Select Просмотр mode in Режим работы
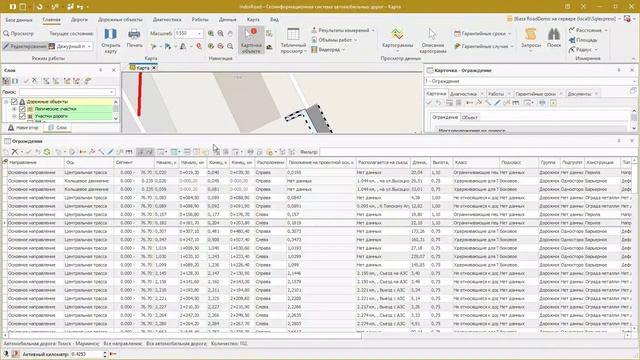640x360 pixels. pos(19,33)
